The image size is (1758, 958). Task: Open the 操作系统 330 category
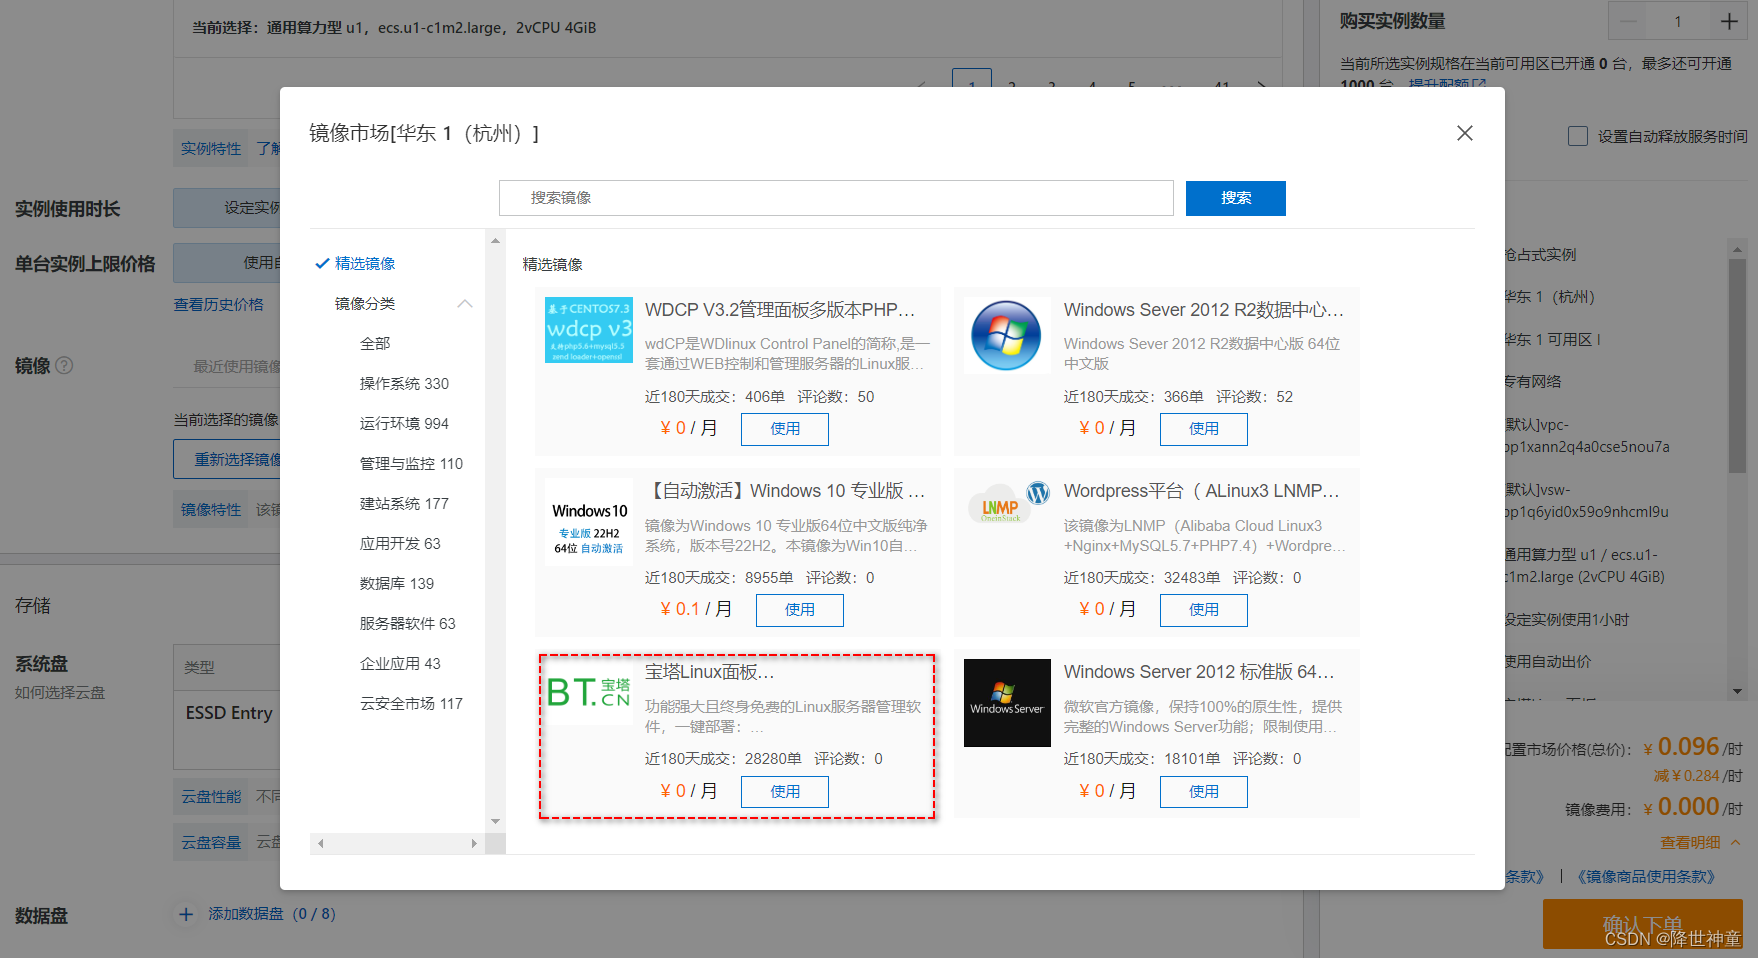404,383
